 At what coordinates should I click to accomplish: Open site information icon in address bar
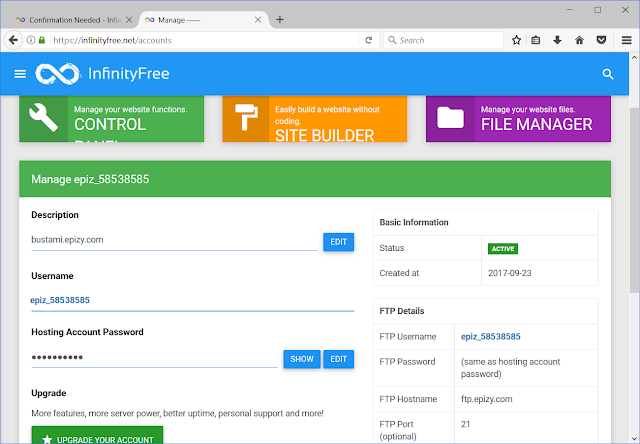click(x=31, y=40)
